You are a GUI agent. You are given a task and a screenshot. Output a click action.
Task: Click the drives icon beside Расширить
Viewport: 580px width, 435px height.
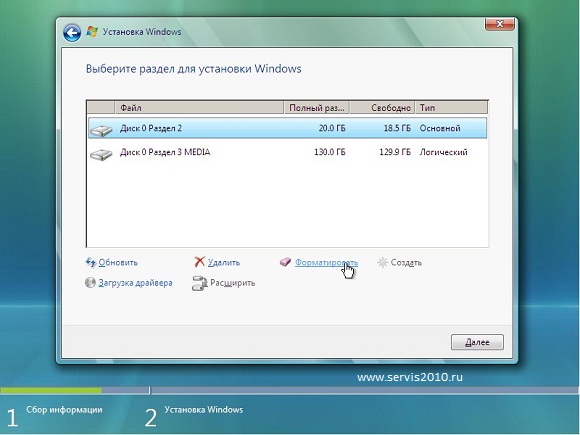pos(199,283)
